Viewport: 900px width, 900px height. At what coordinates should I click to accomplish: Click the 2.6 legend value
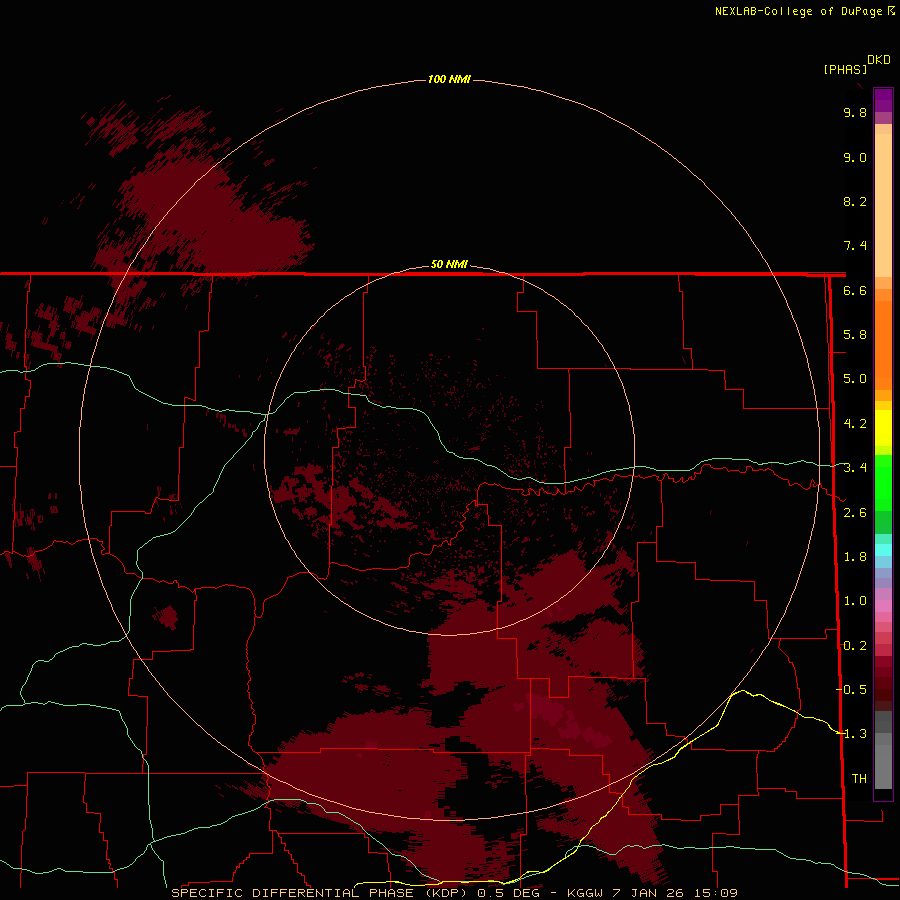tap(855, 513)
